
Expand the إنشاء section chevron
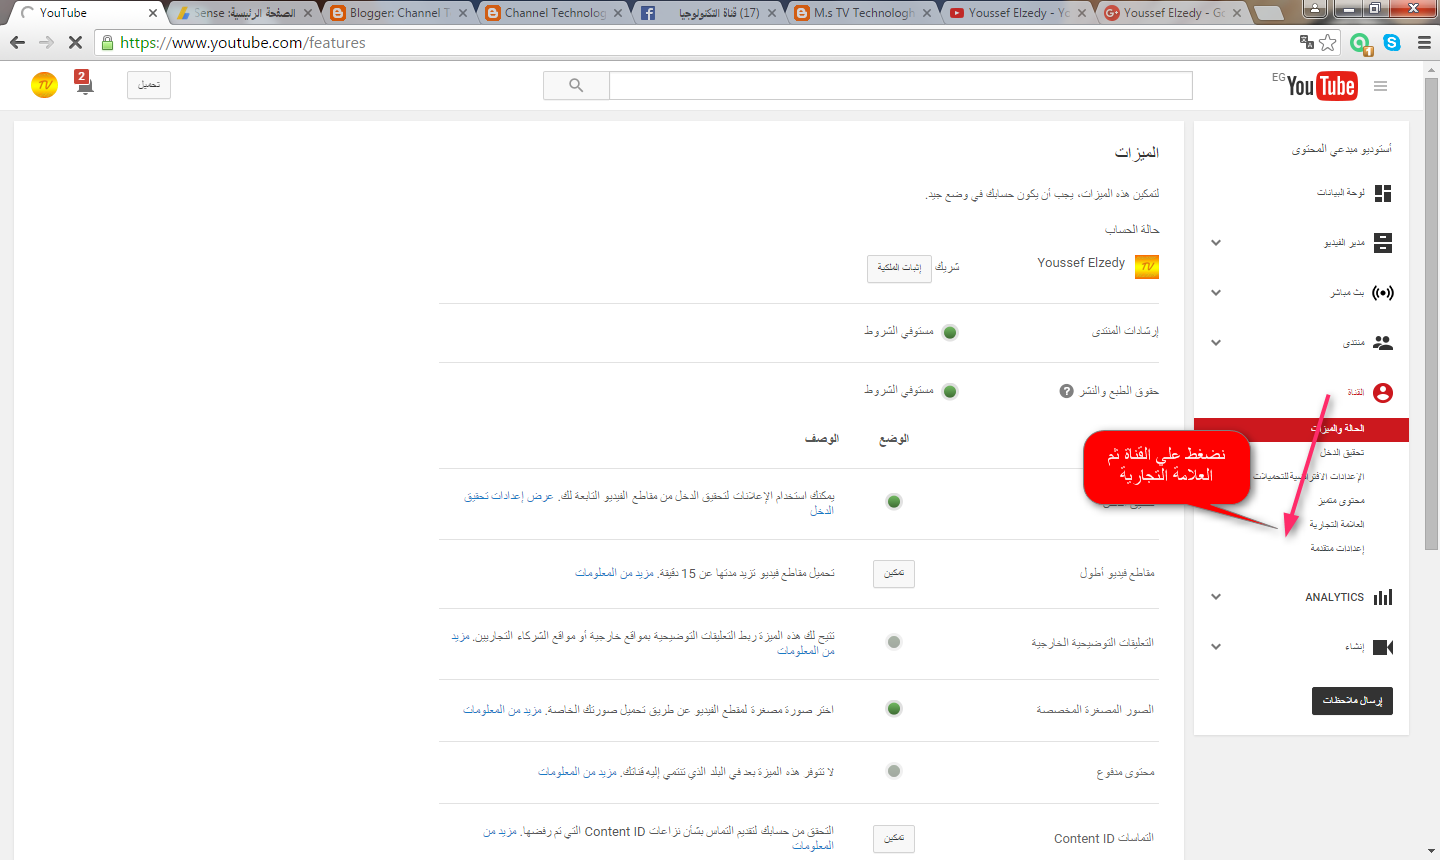point(1216,647)
